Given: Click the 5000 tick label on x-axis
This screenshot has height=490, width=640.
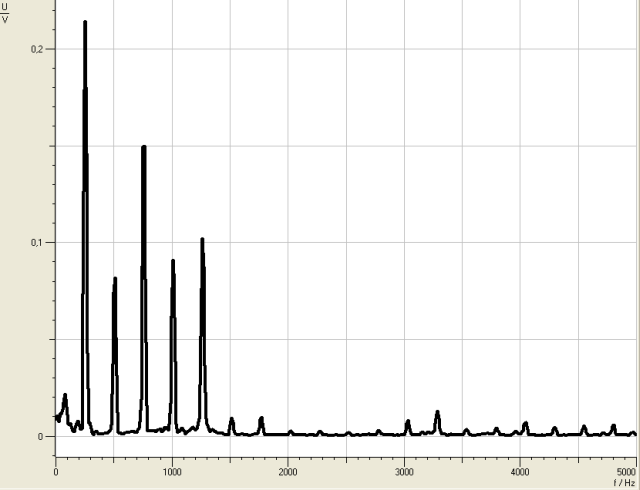Looking at the screenshot, I should 625,471.
